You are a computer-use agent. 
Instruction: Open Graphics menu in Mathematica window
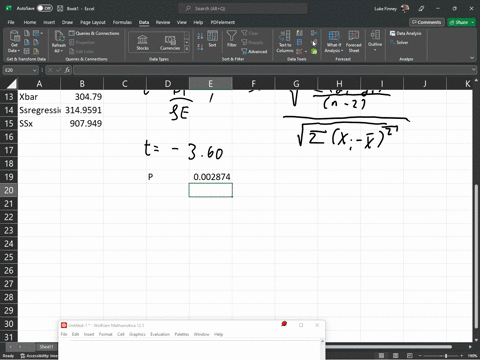(x=137, y=334)
